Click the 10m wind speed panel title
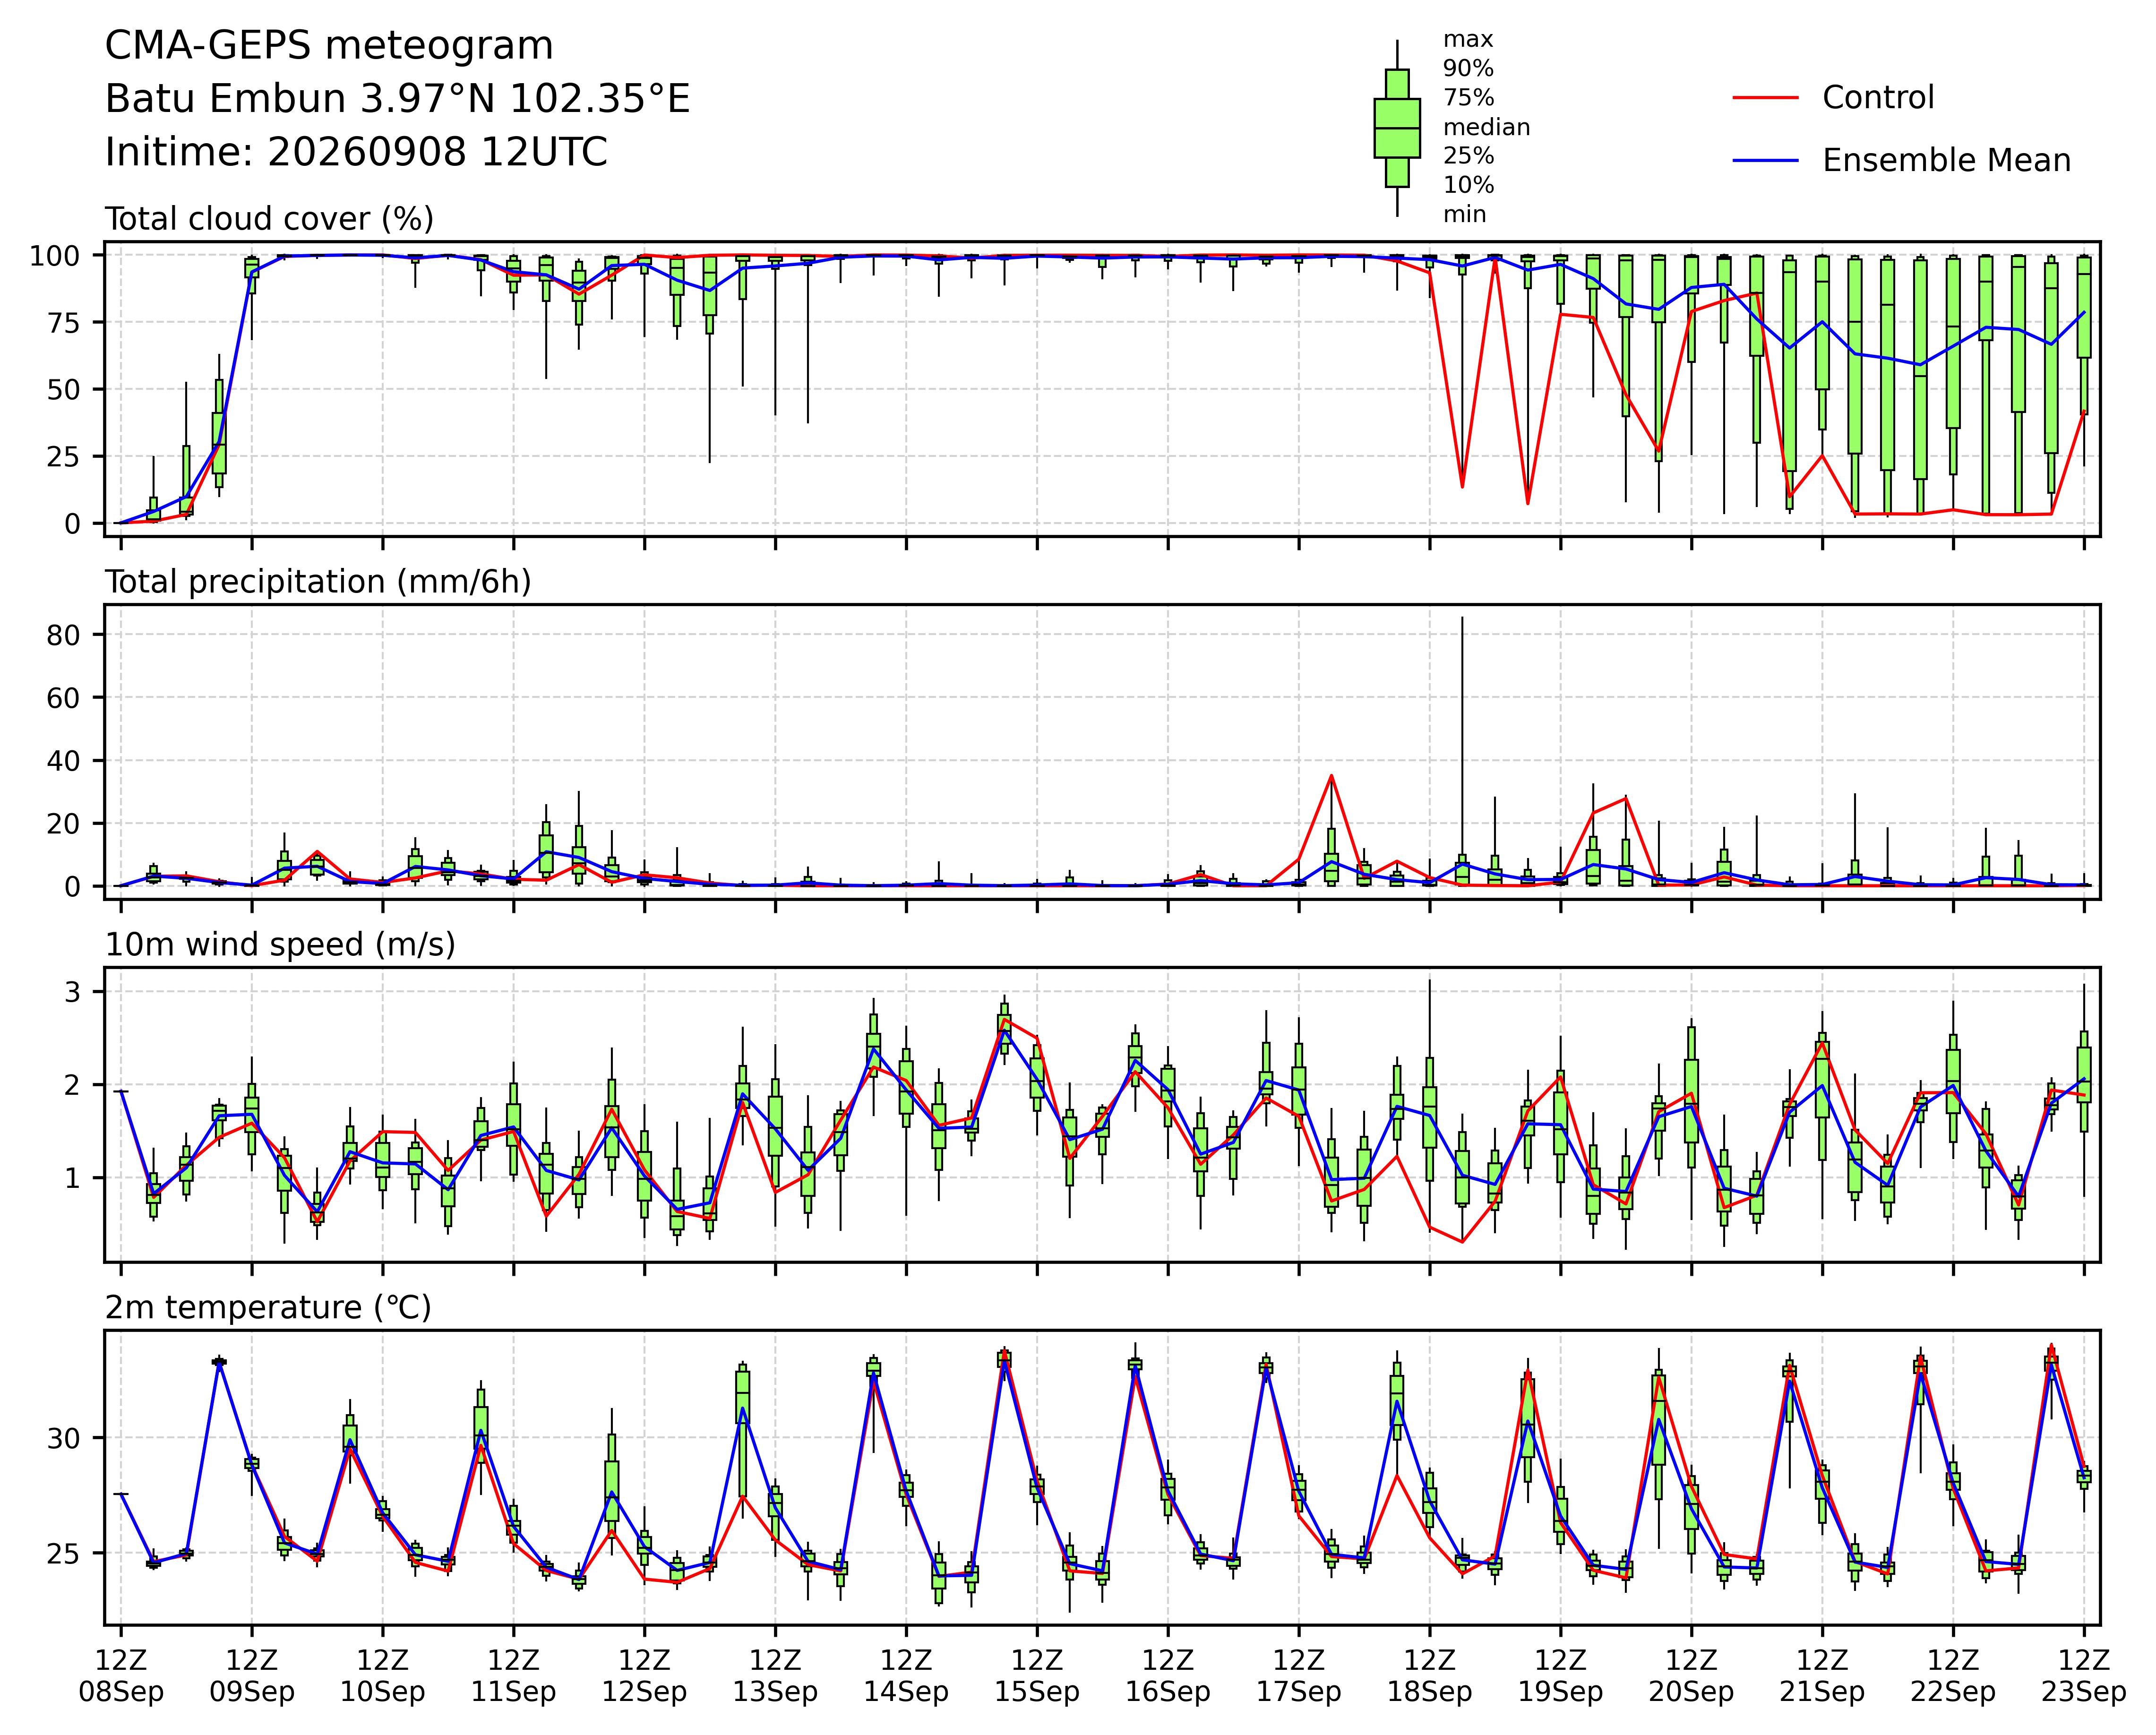This screenshot has width=2156, height=1735. (280, 945)
